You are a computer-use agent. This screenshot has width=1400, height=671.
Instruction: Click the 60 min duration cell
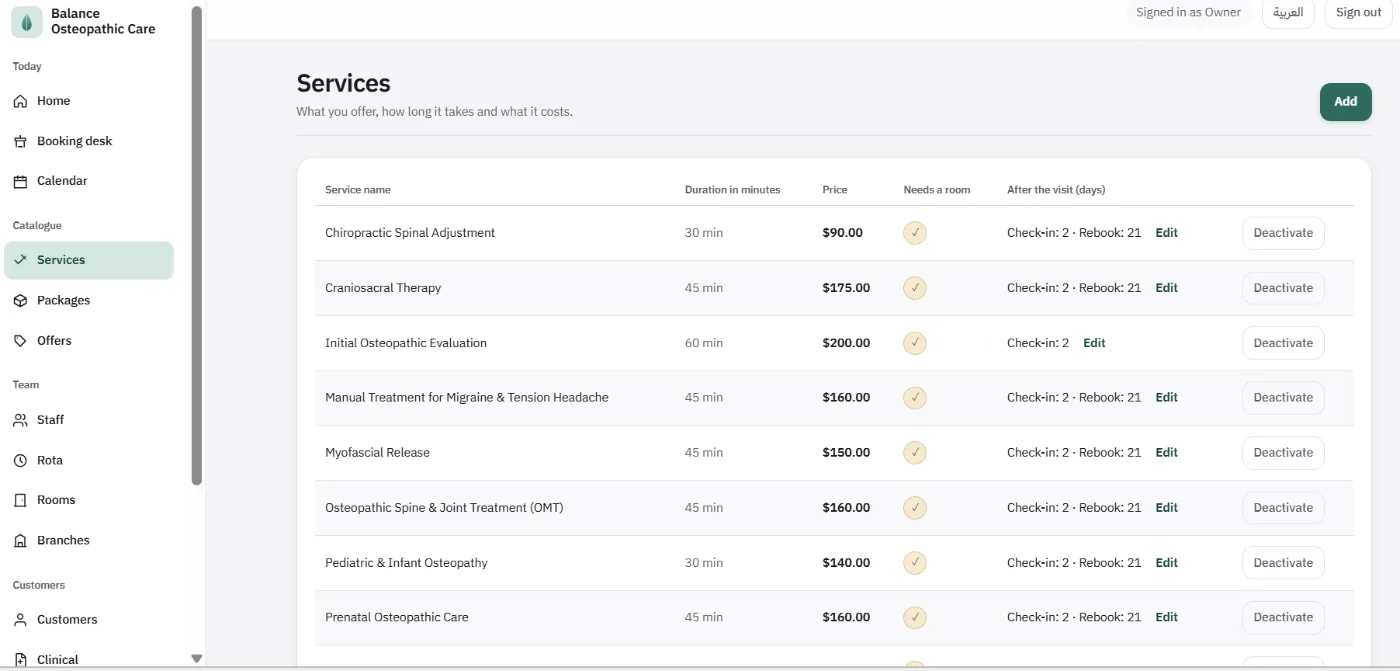click(704, 343)
